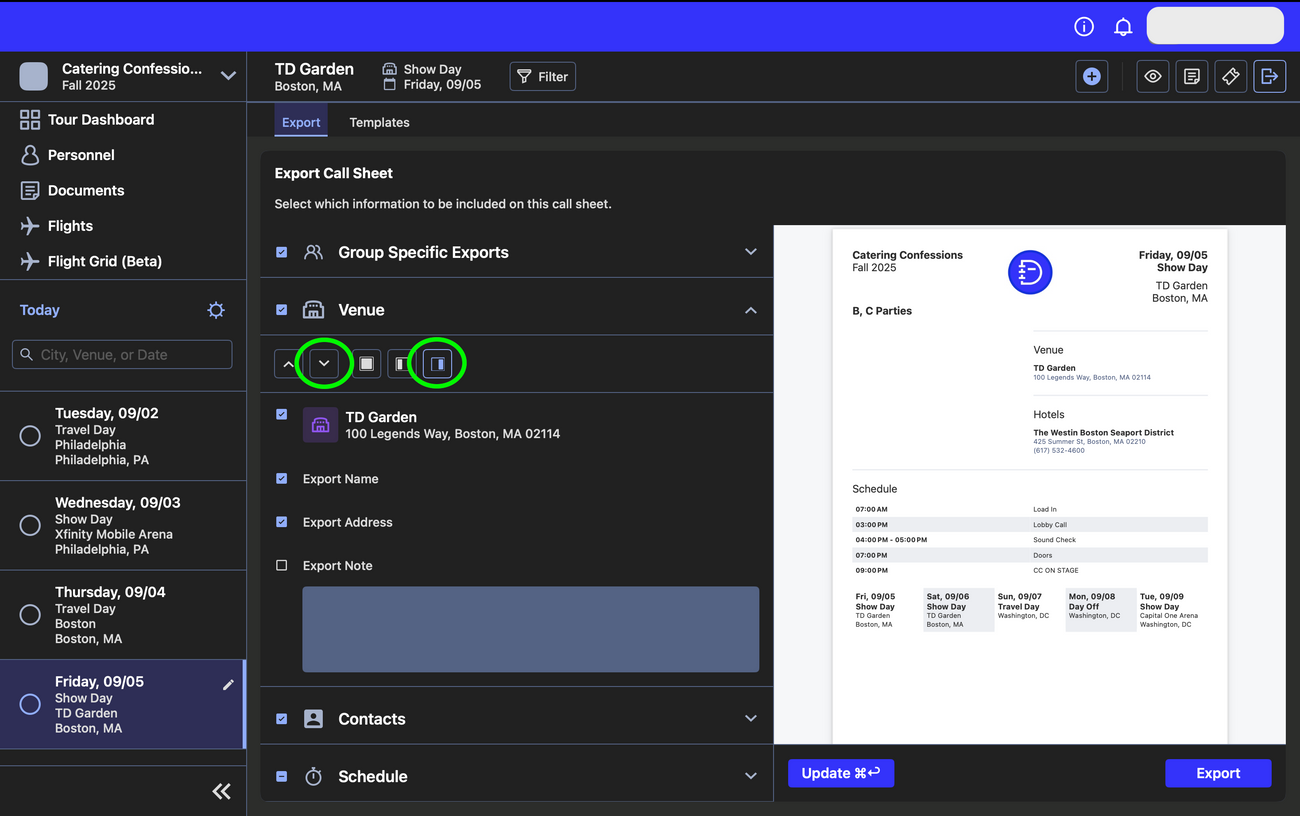Click the Today link
The height and width of the screenshot is (816, 1300).
(x=40, y=310)
